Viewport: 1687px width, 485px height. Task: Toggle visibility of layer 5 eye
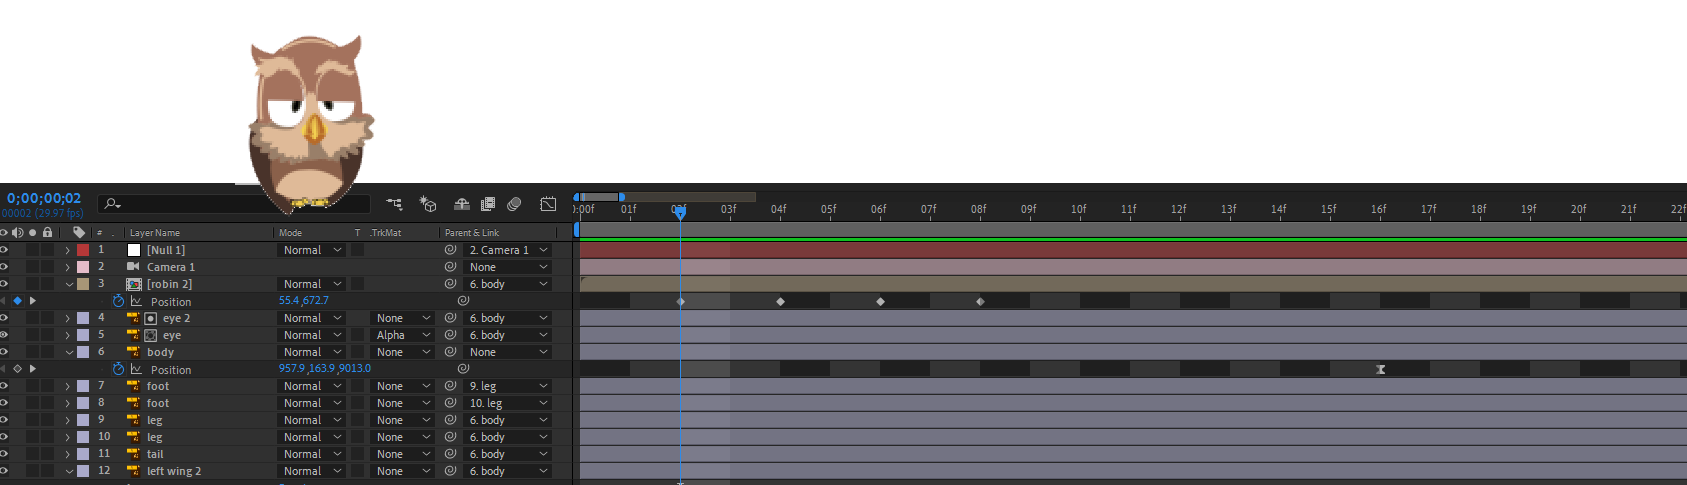click(4, 335)
